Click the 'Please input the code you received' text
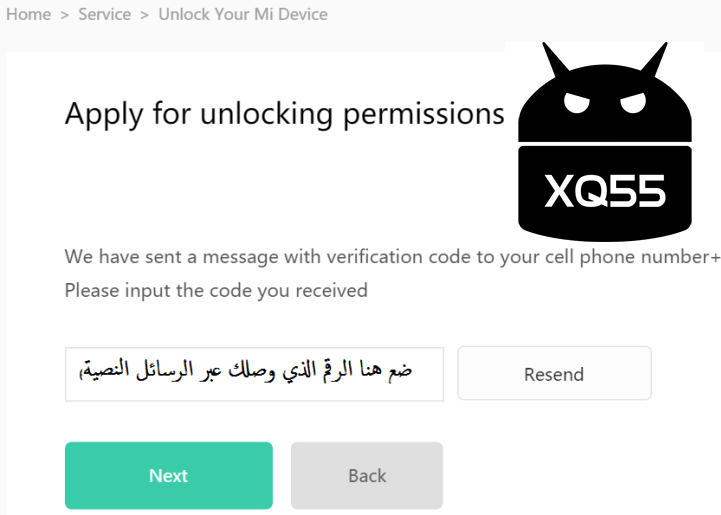 tap(216, 291)
